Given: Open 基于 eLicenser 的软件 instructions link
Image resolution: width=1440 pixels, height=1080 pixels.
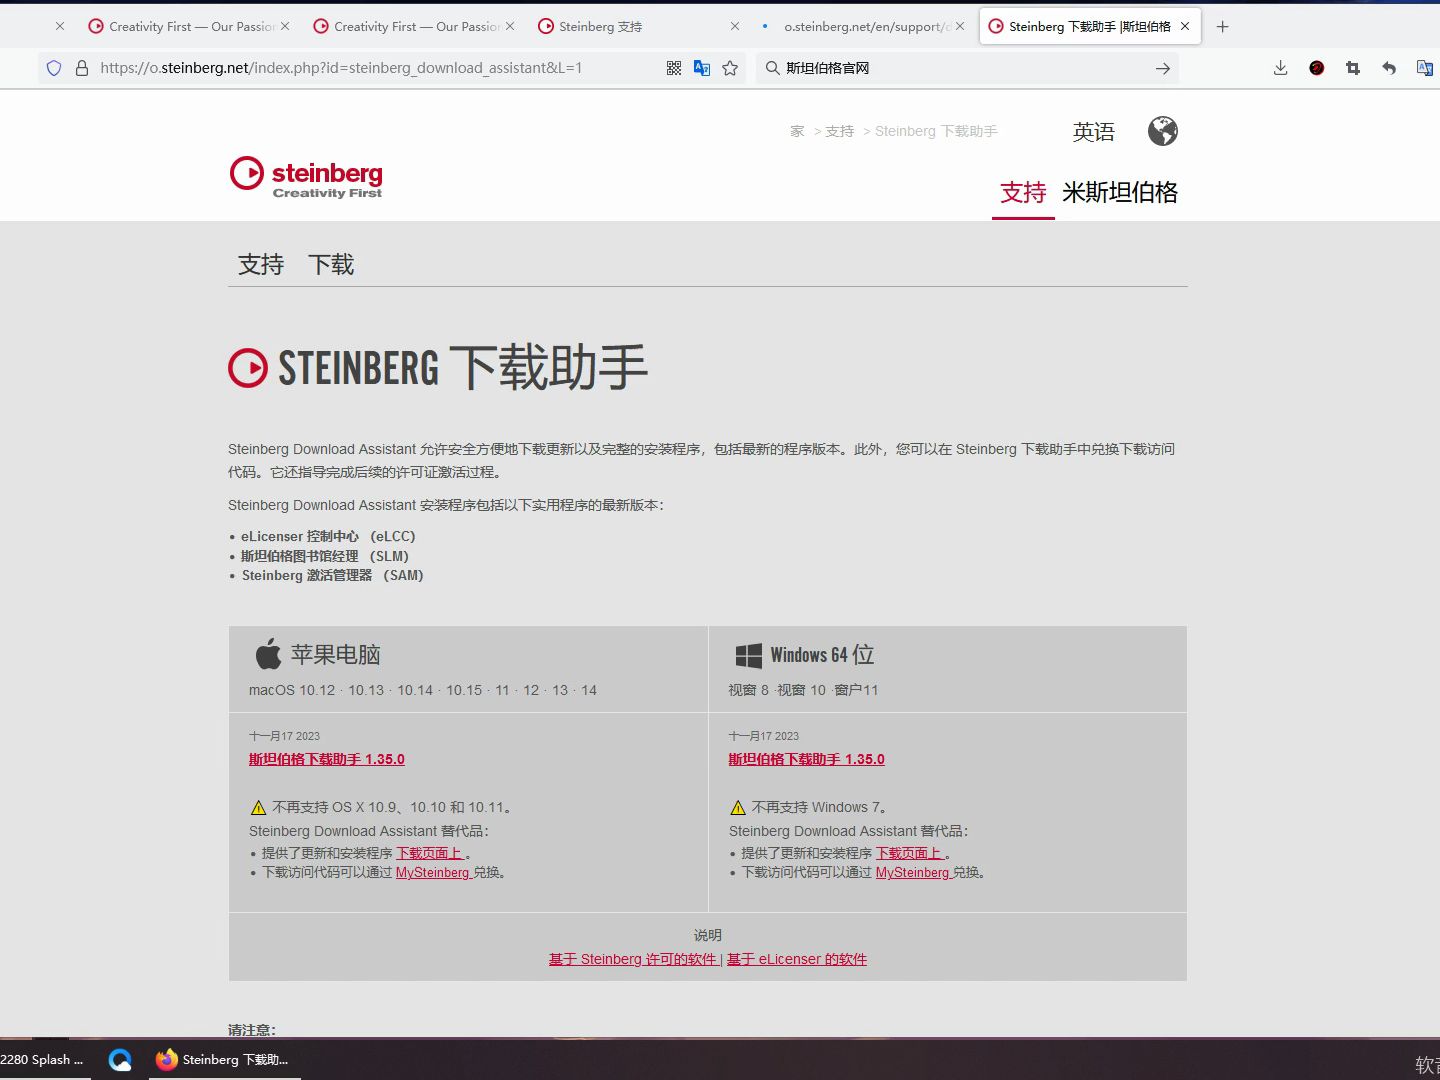Looking at the screenshot, I should click(797, 959).
